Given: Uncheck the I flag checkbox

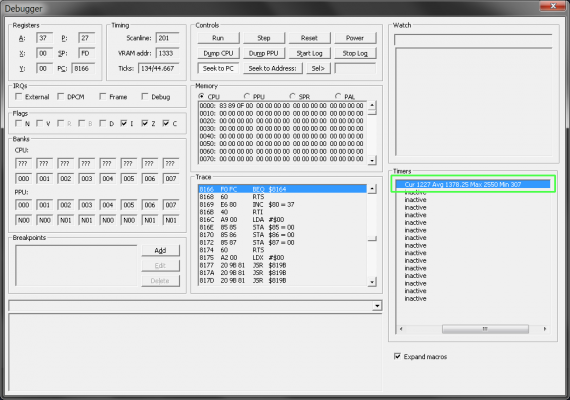Looking at the screenshot, I should coord(124,124).
